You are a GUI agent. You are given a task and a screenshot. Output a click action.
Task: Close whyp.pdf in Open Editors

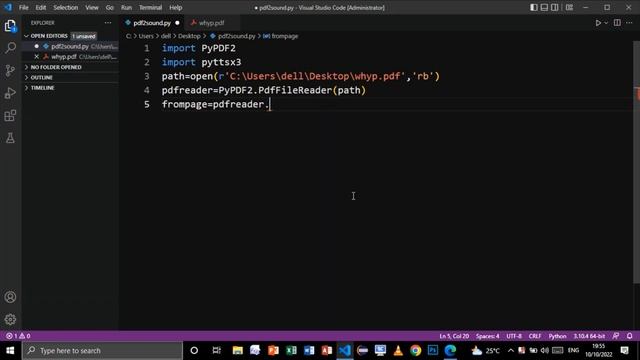[37, 57]
